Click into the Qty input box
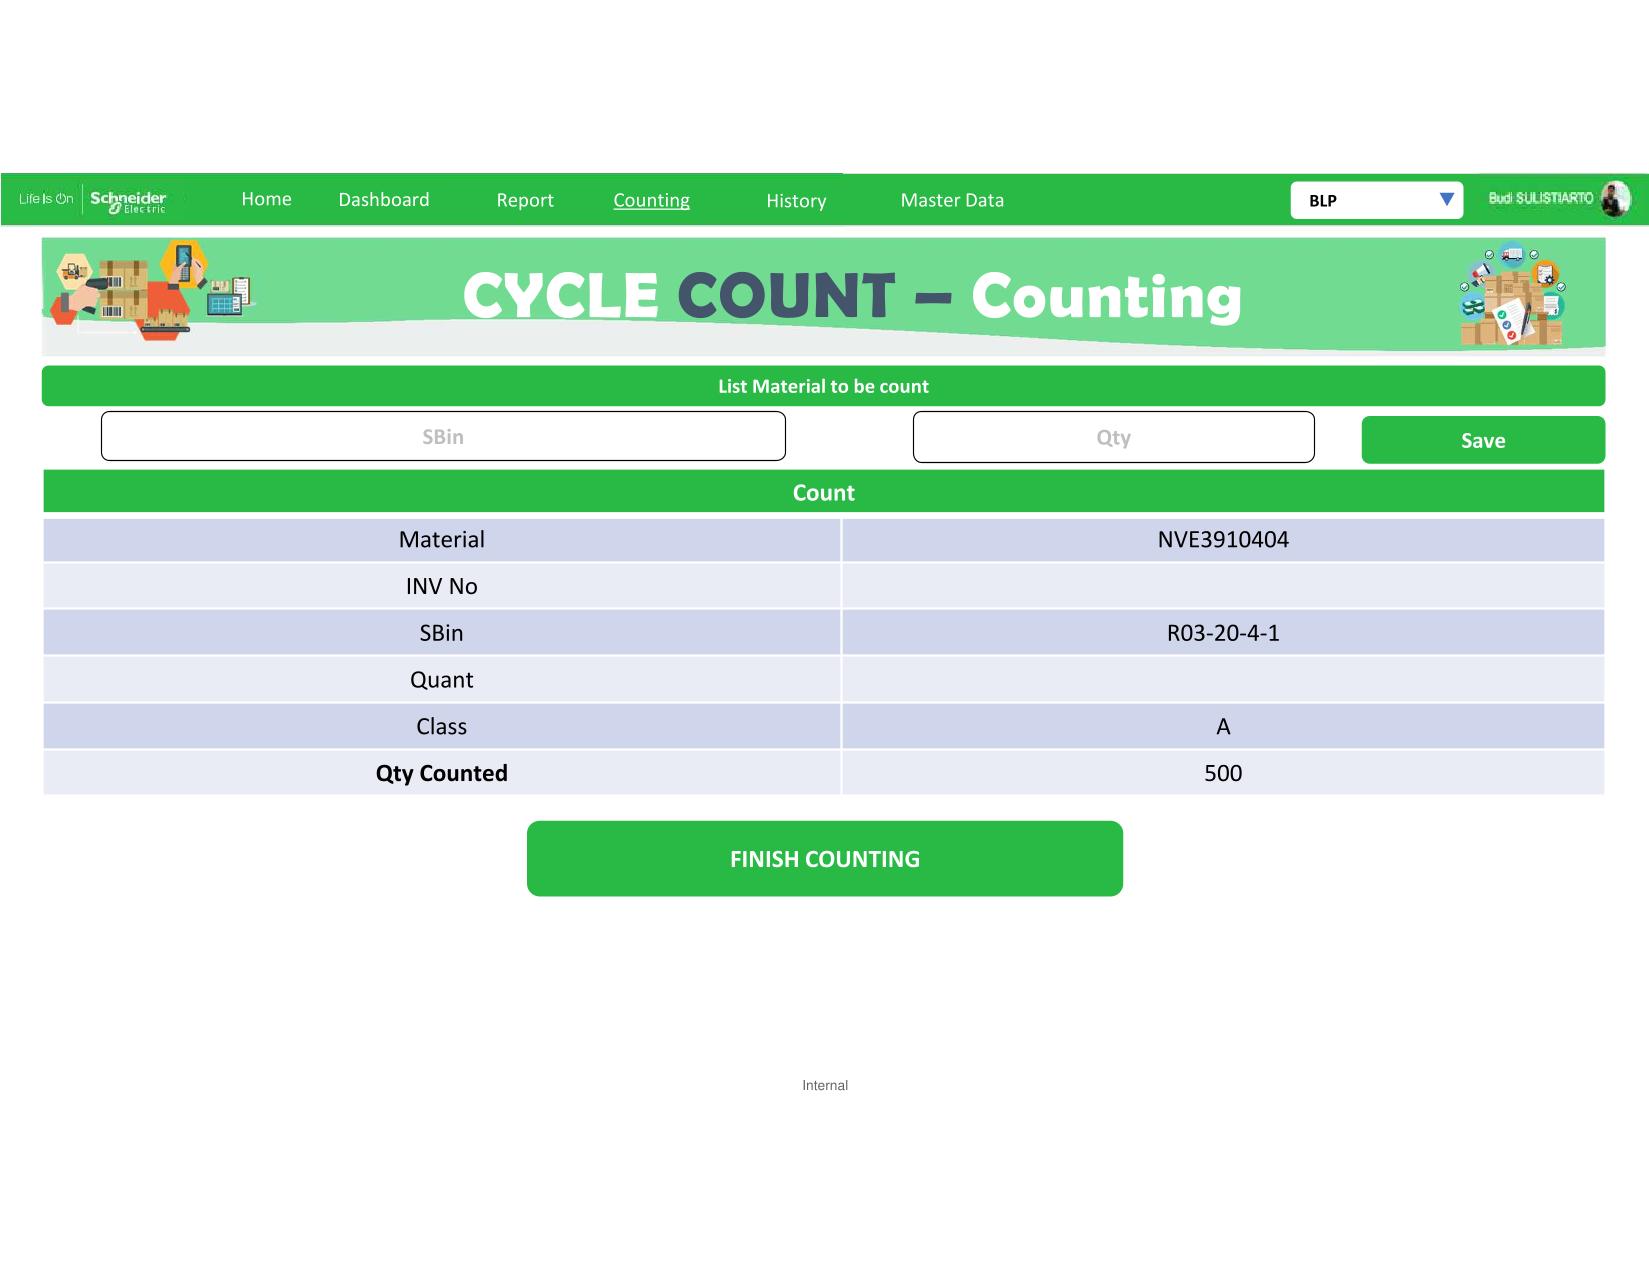This screenshot has width=1649, height=1275. coord(1113,438)
